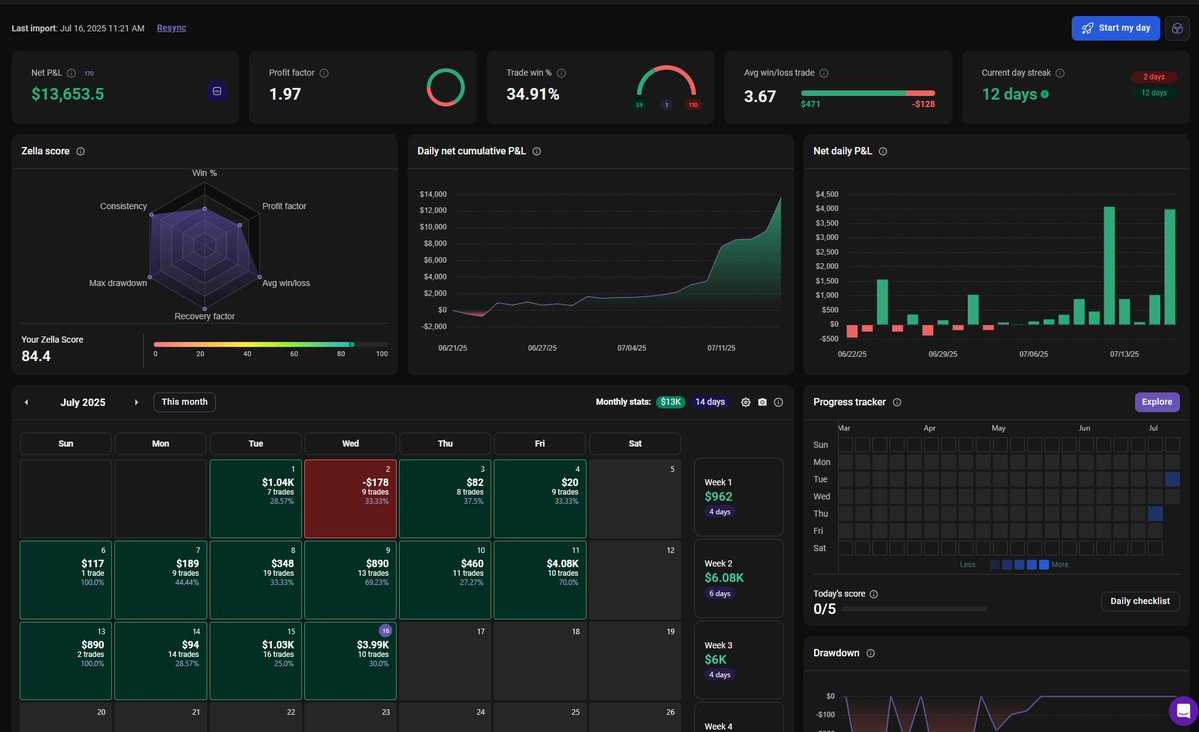
Task: Click the Week 2 summary card $6.08K
Action: point(739,578)
